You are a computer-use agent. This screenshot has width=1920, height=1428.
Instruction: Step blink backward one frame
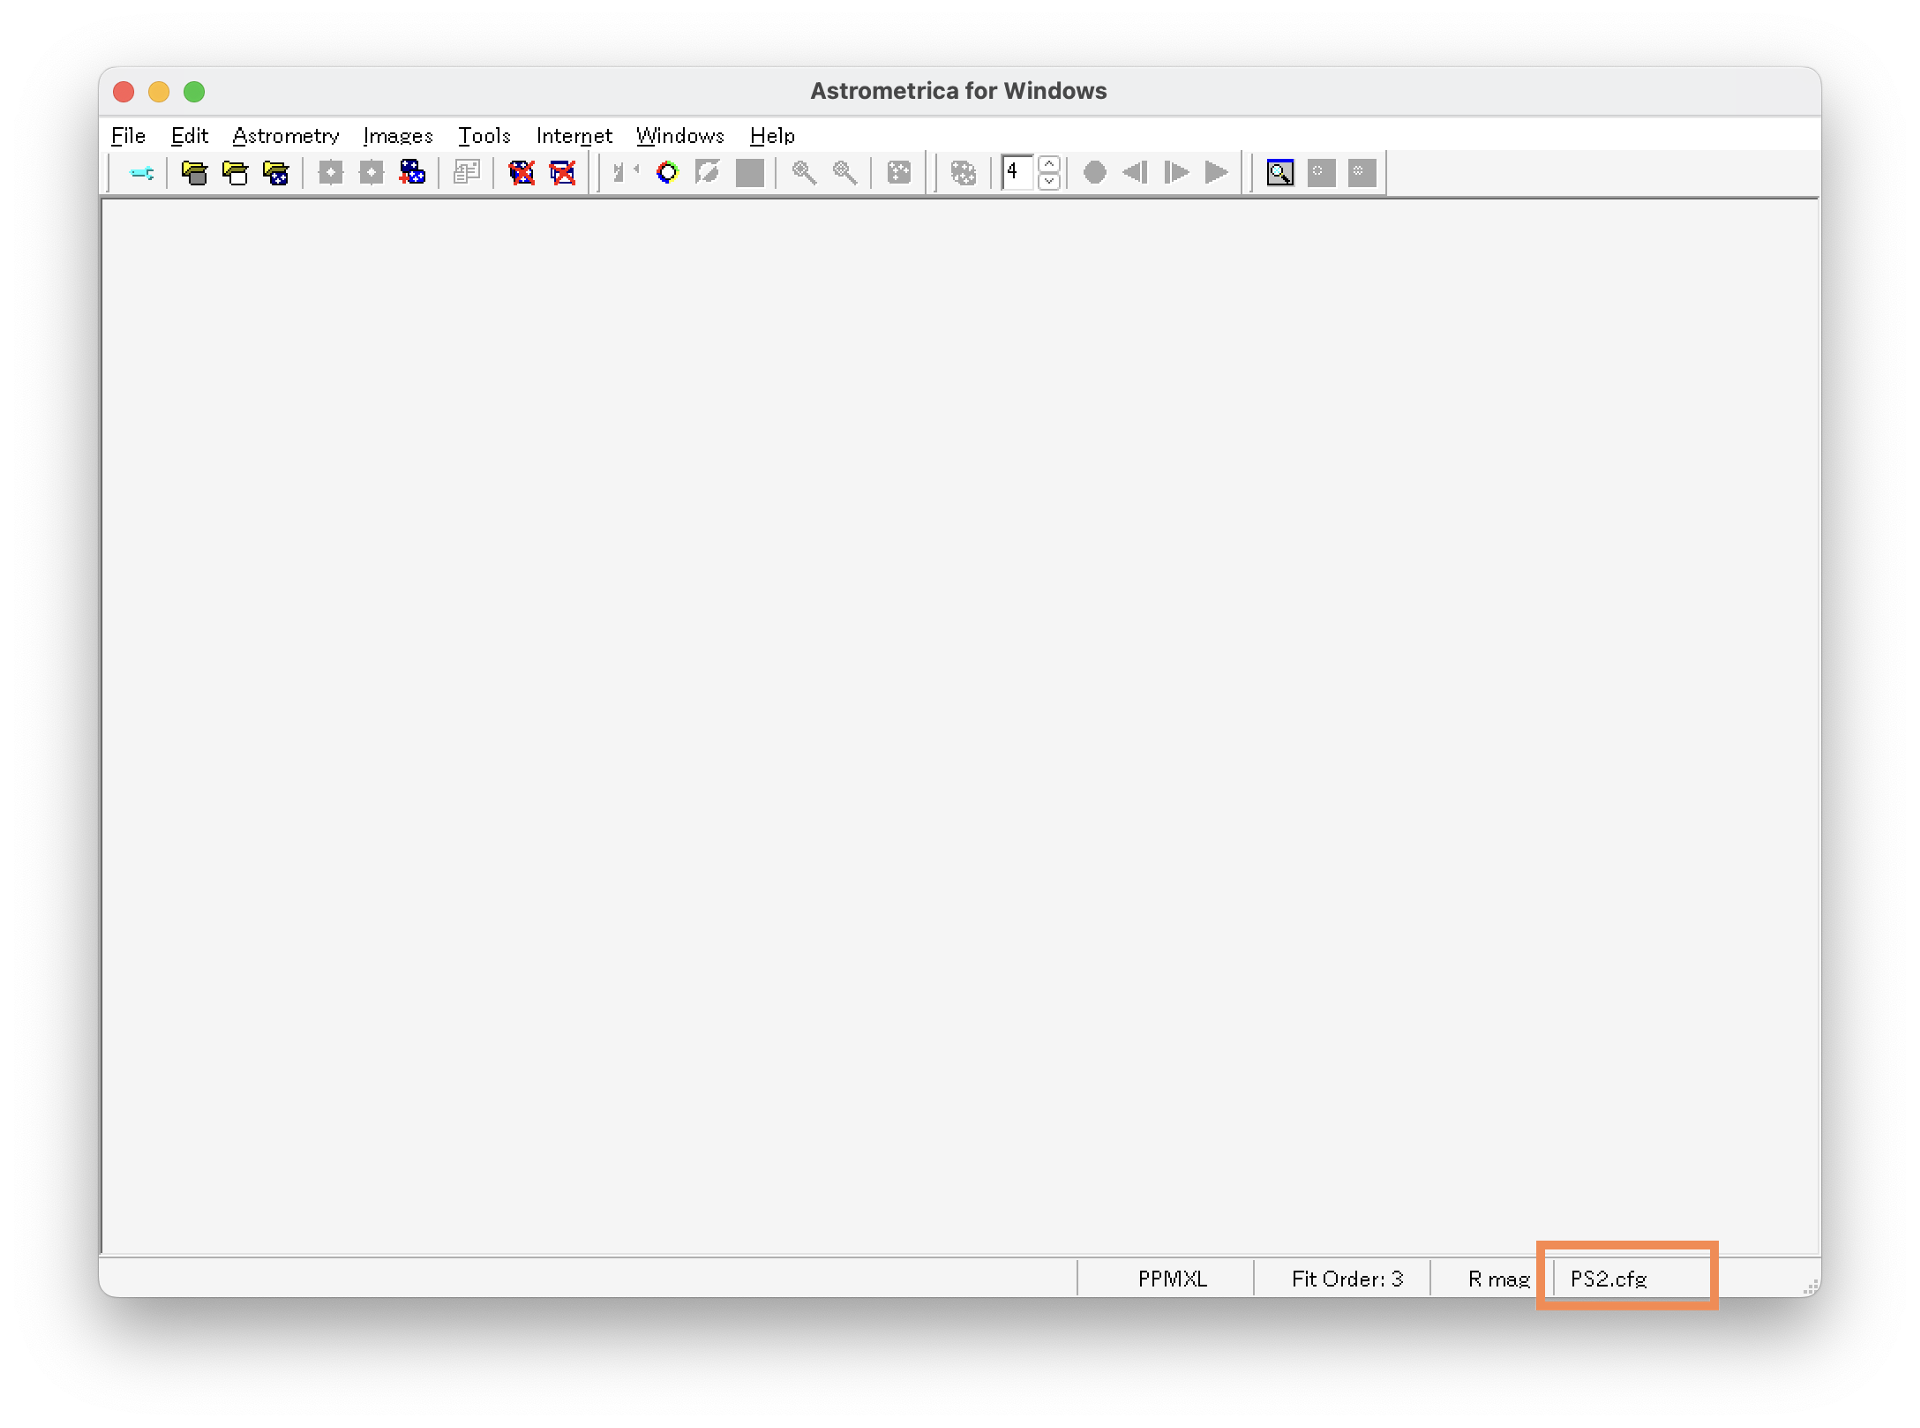coord(1135,173)
